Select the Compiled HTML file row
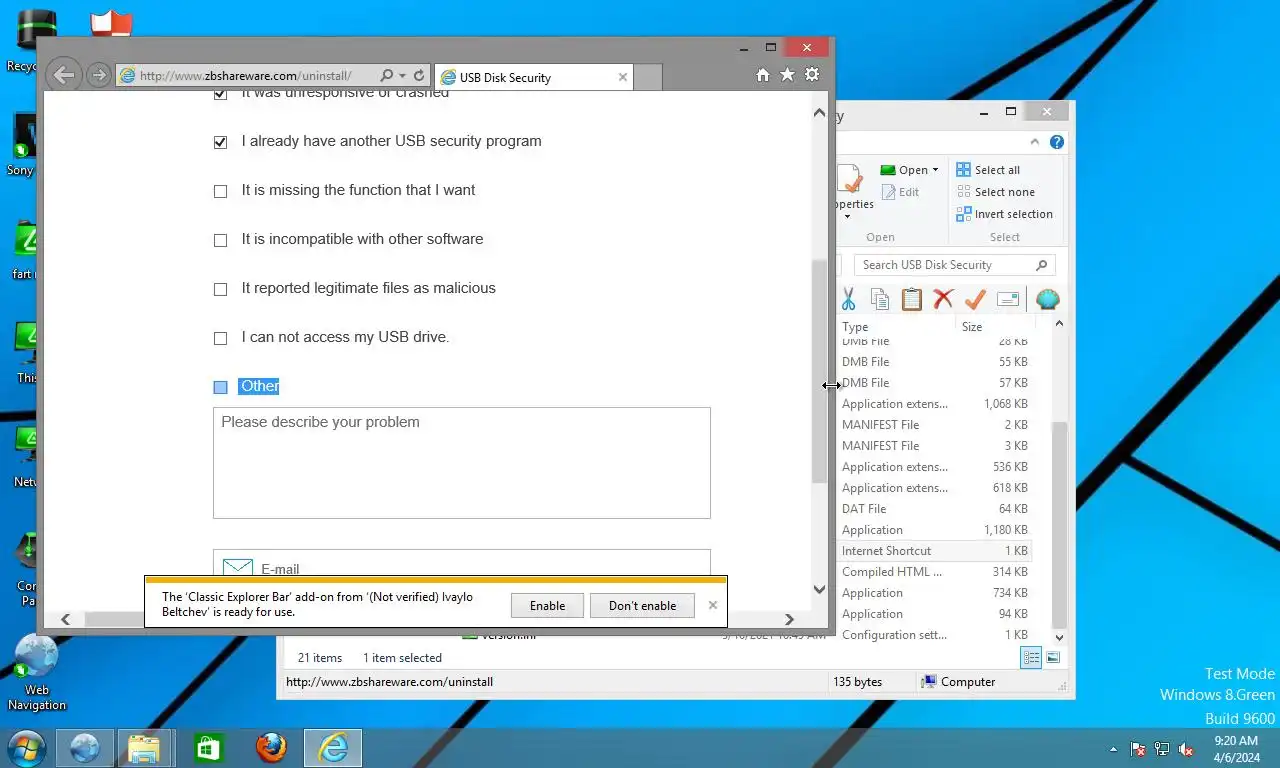 click(x=934, y=572)
